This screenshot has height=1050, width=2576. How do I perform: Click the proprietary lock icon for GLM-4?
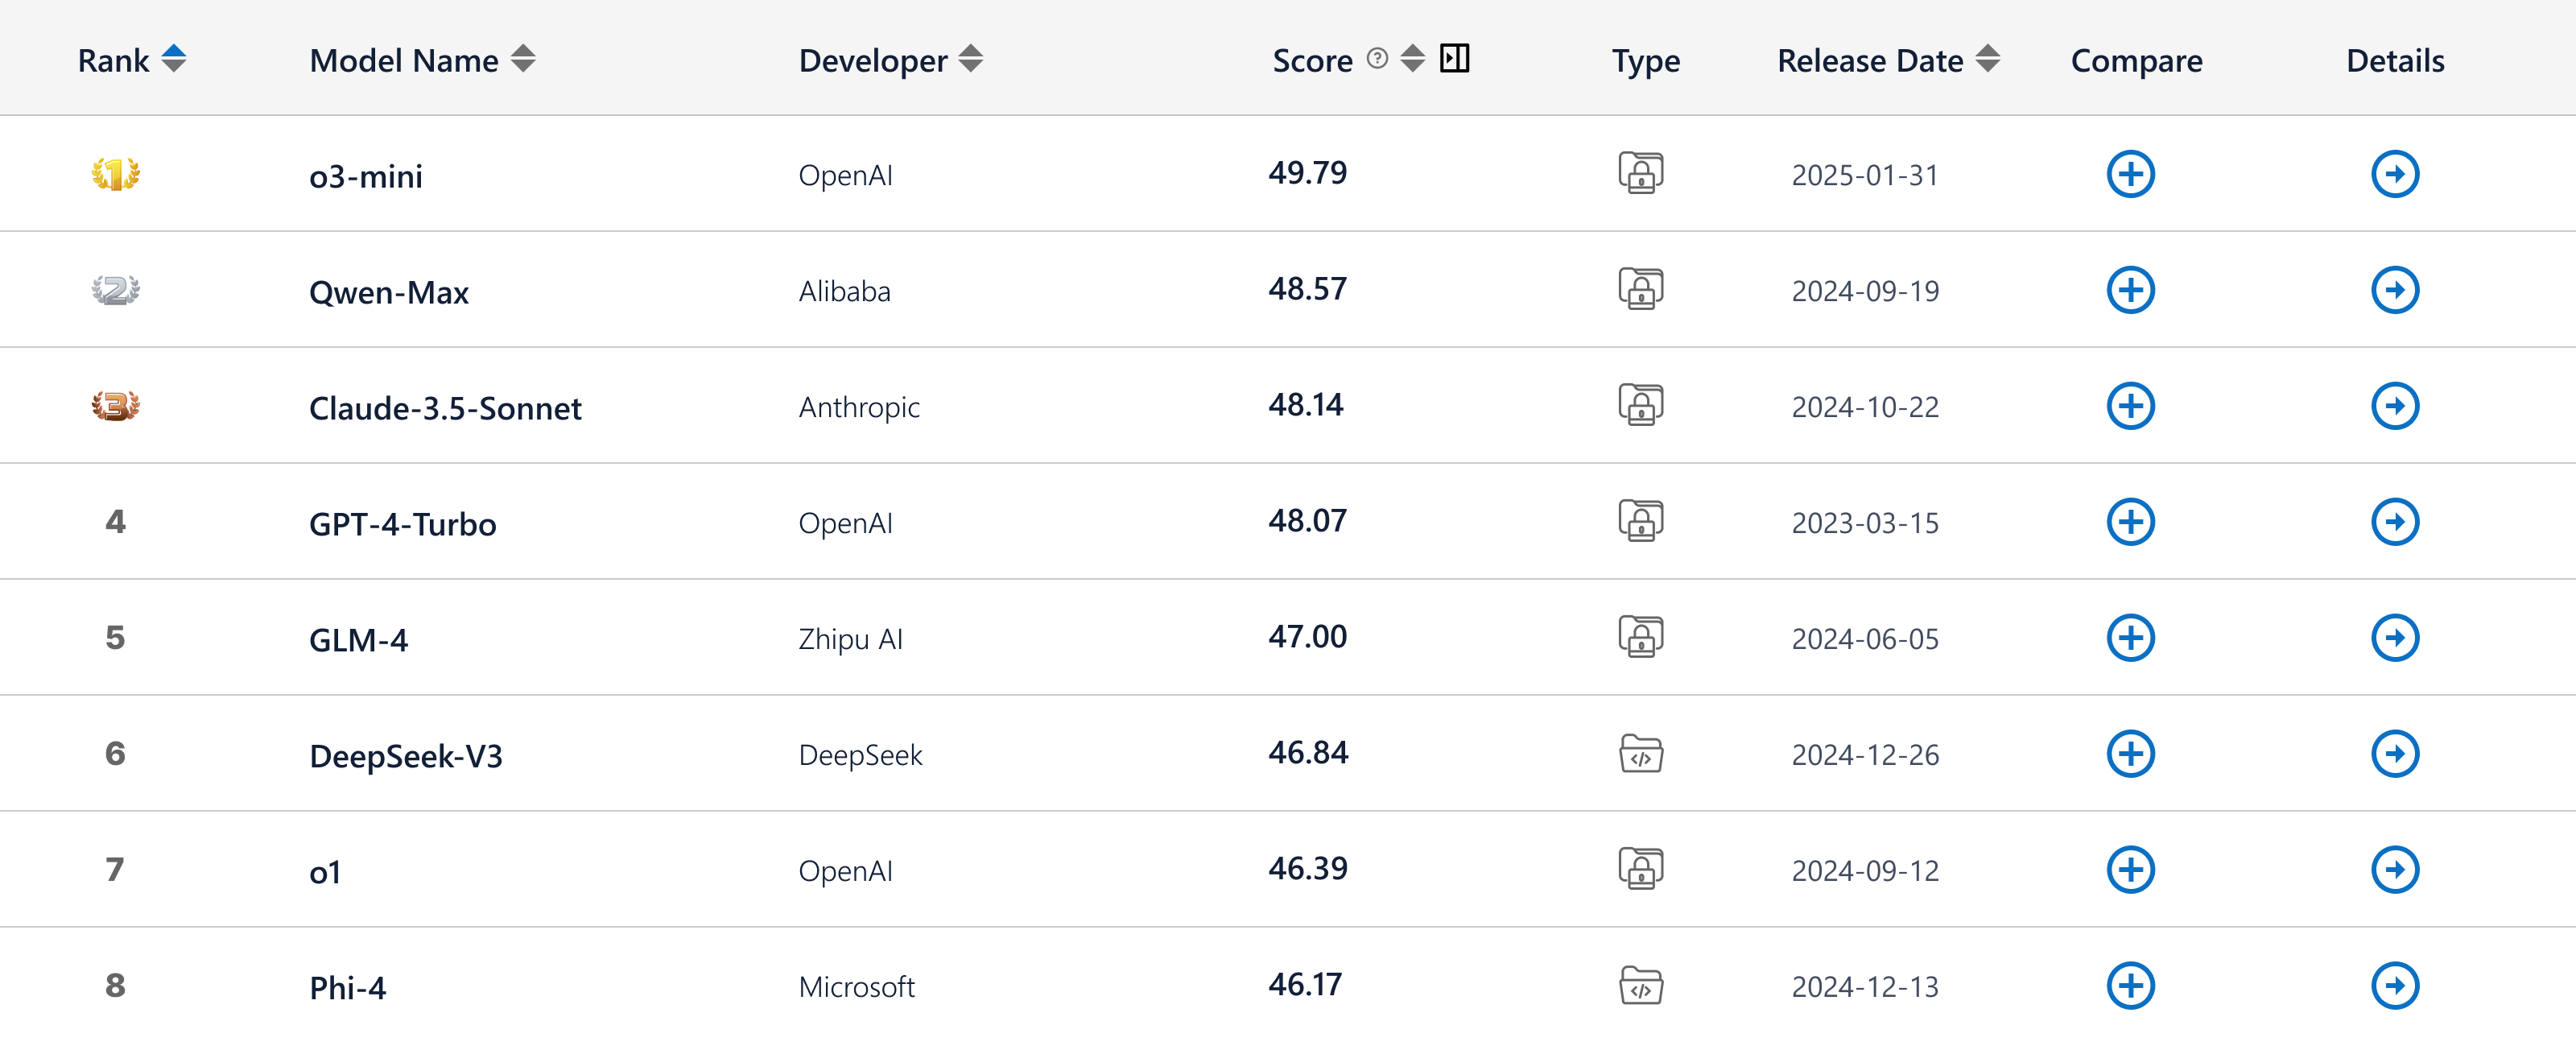point(1640,637)
